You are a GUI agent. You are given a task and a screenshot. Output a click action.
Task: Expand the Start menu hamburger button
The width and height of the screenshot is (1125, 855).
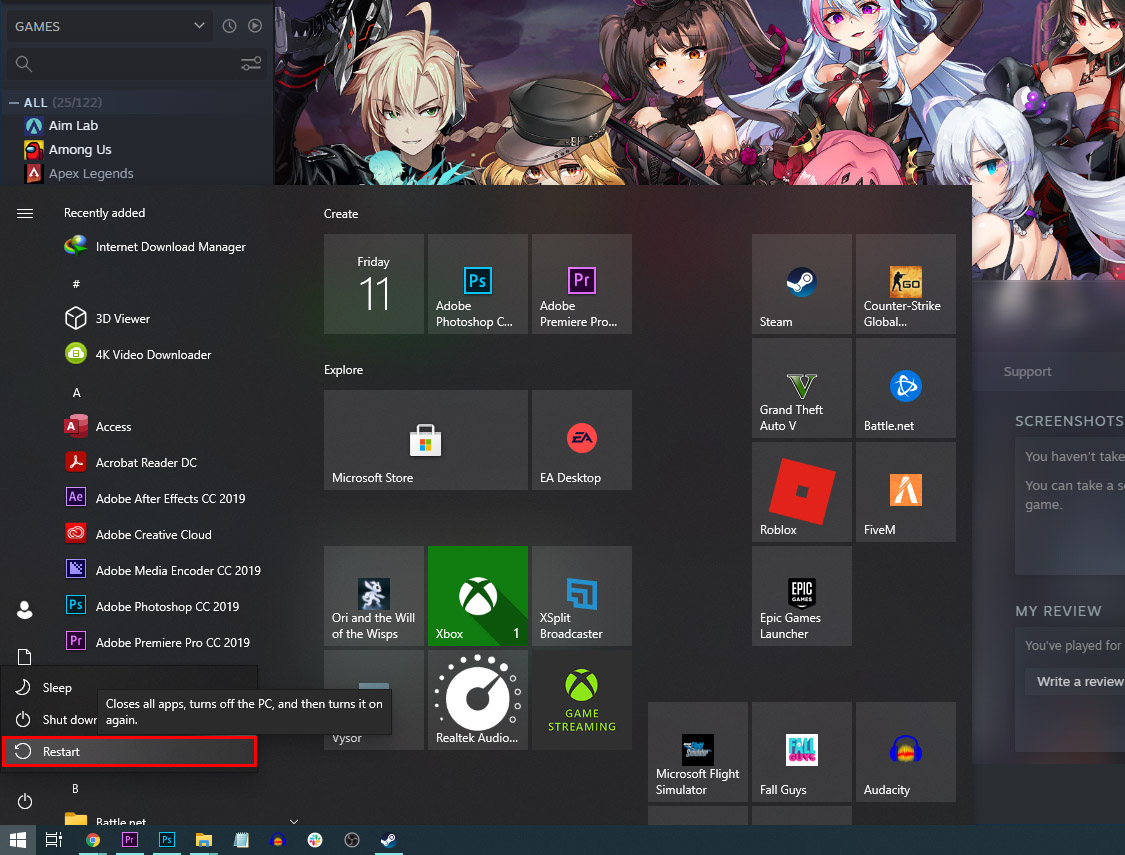(24, 212)
